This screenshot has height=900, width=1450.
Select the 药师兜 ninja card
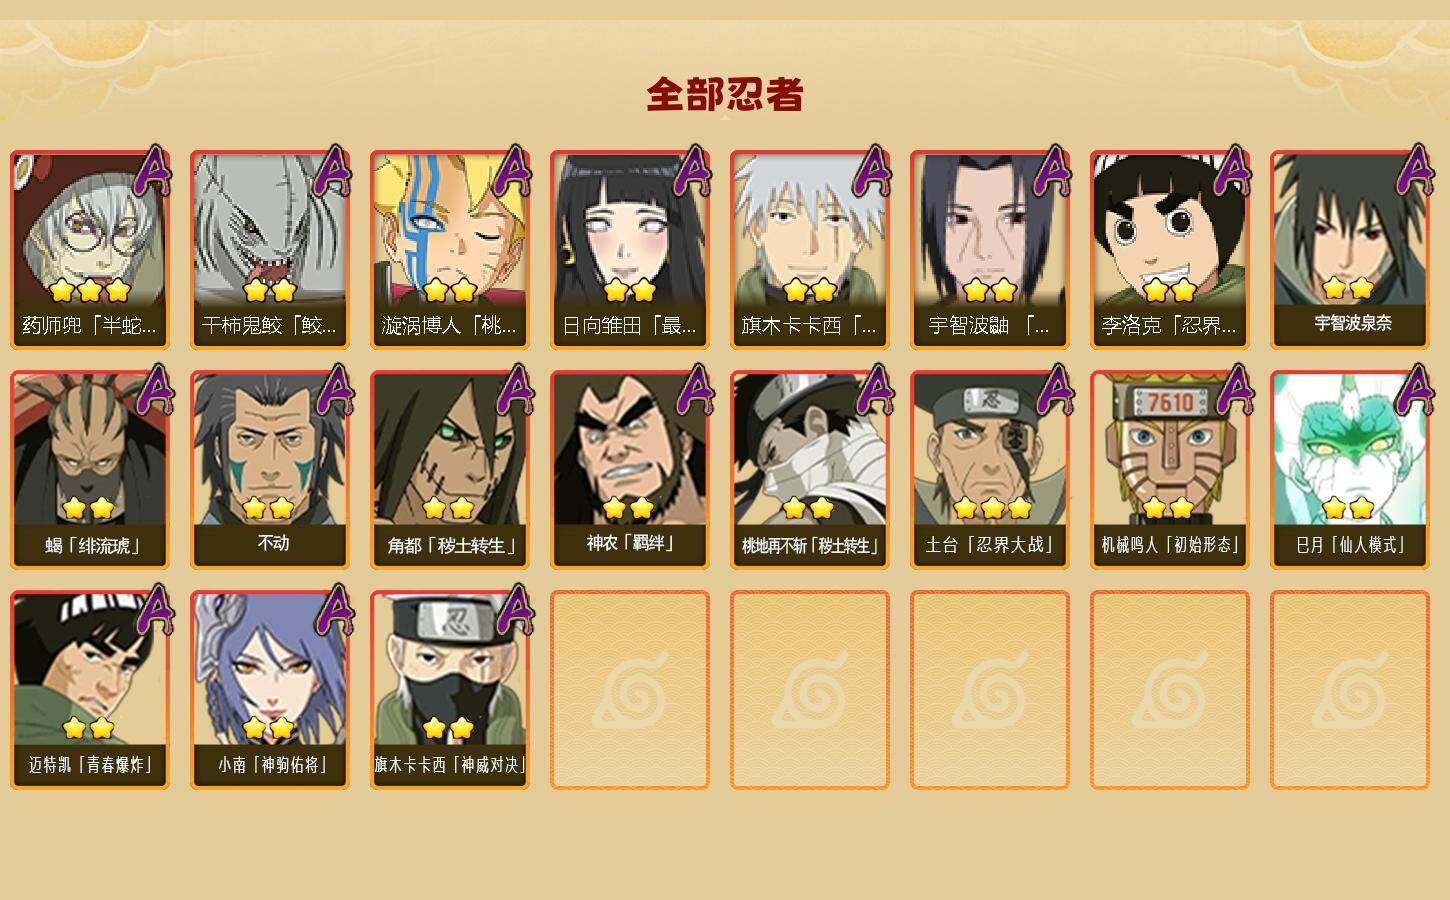[x=90, y=250]
